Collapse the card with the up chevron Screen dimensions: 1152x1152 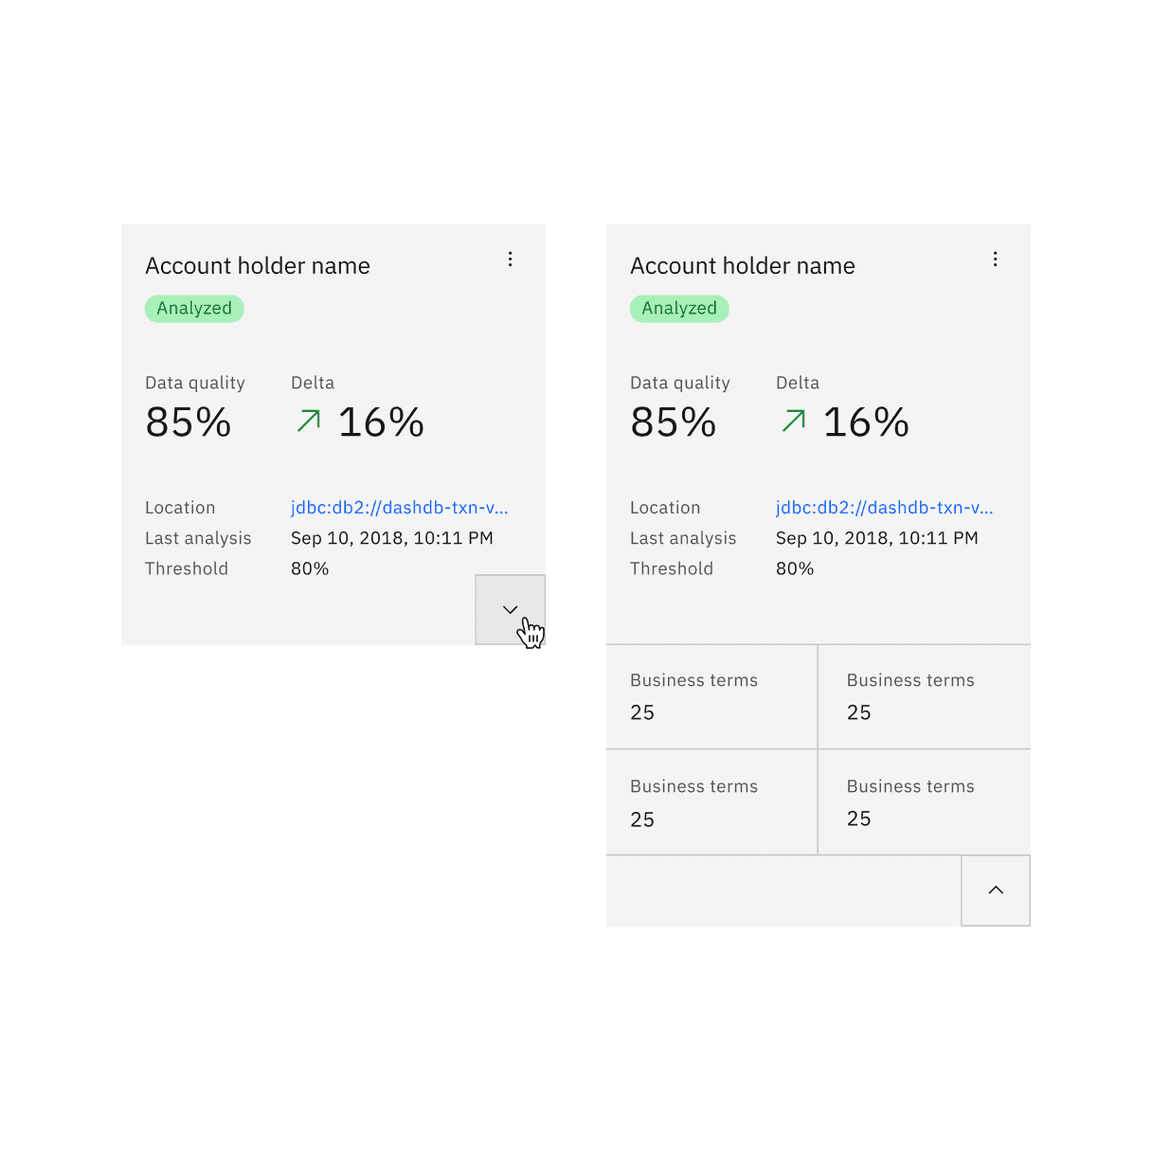(995, 890)
